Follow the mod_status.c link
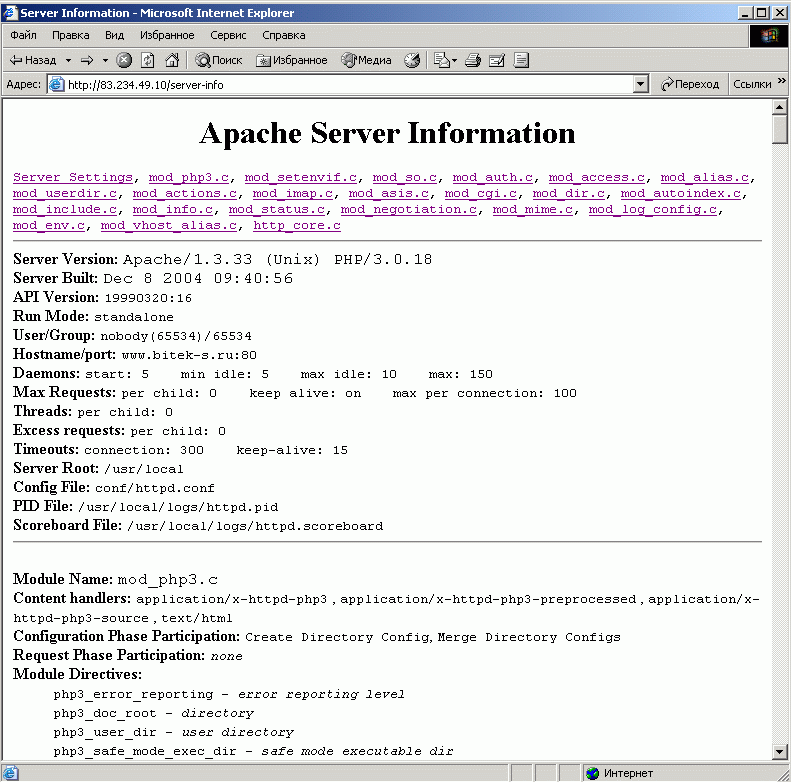 (x=276, y=210)
